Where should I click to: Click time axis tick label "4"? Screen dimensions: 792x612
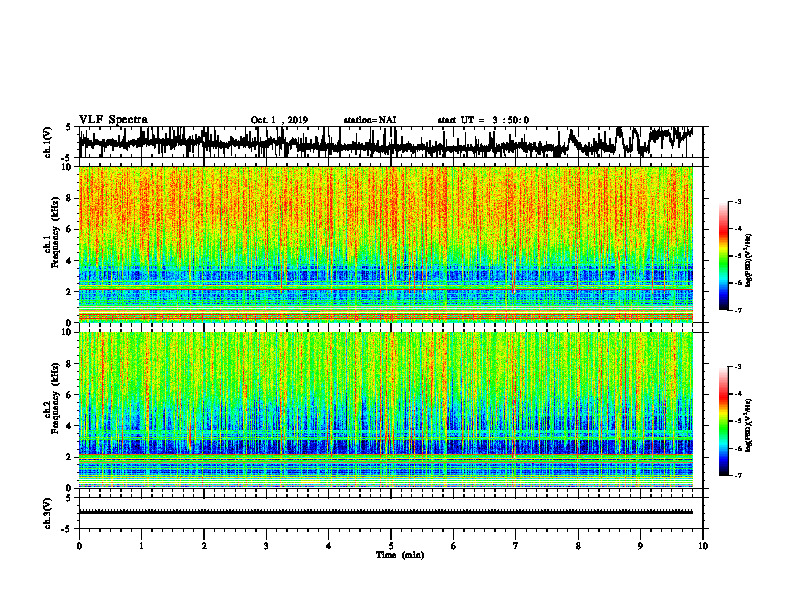pyautogui.click(x=329, y=546)
